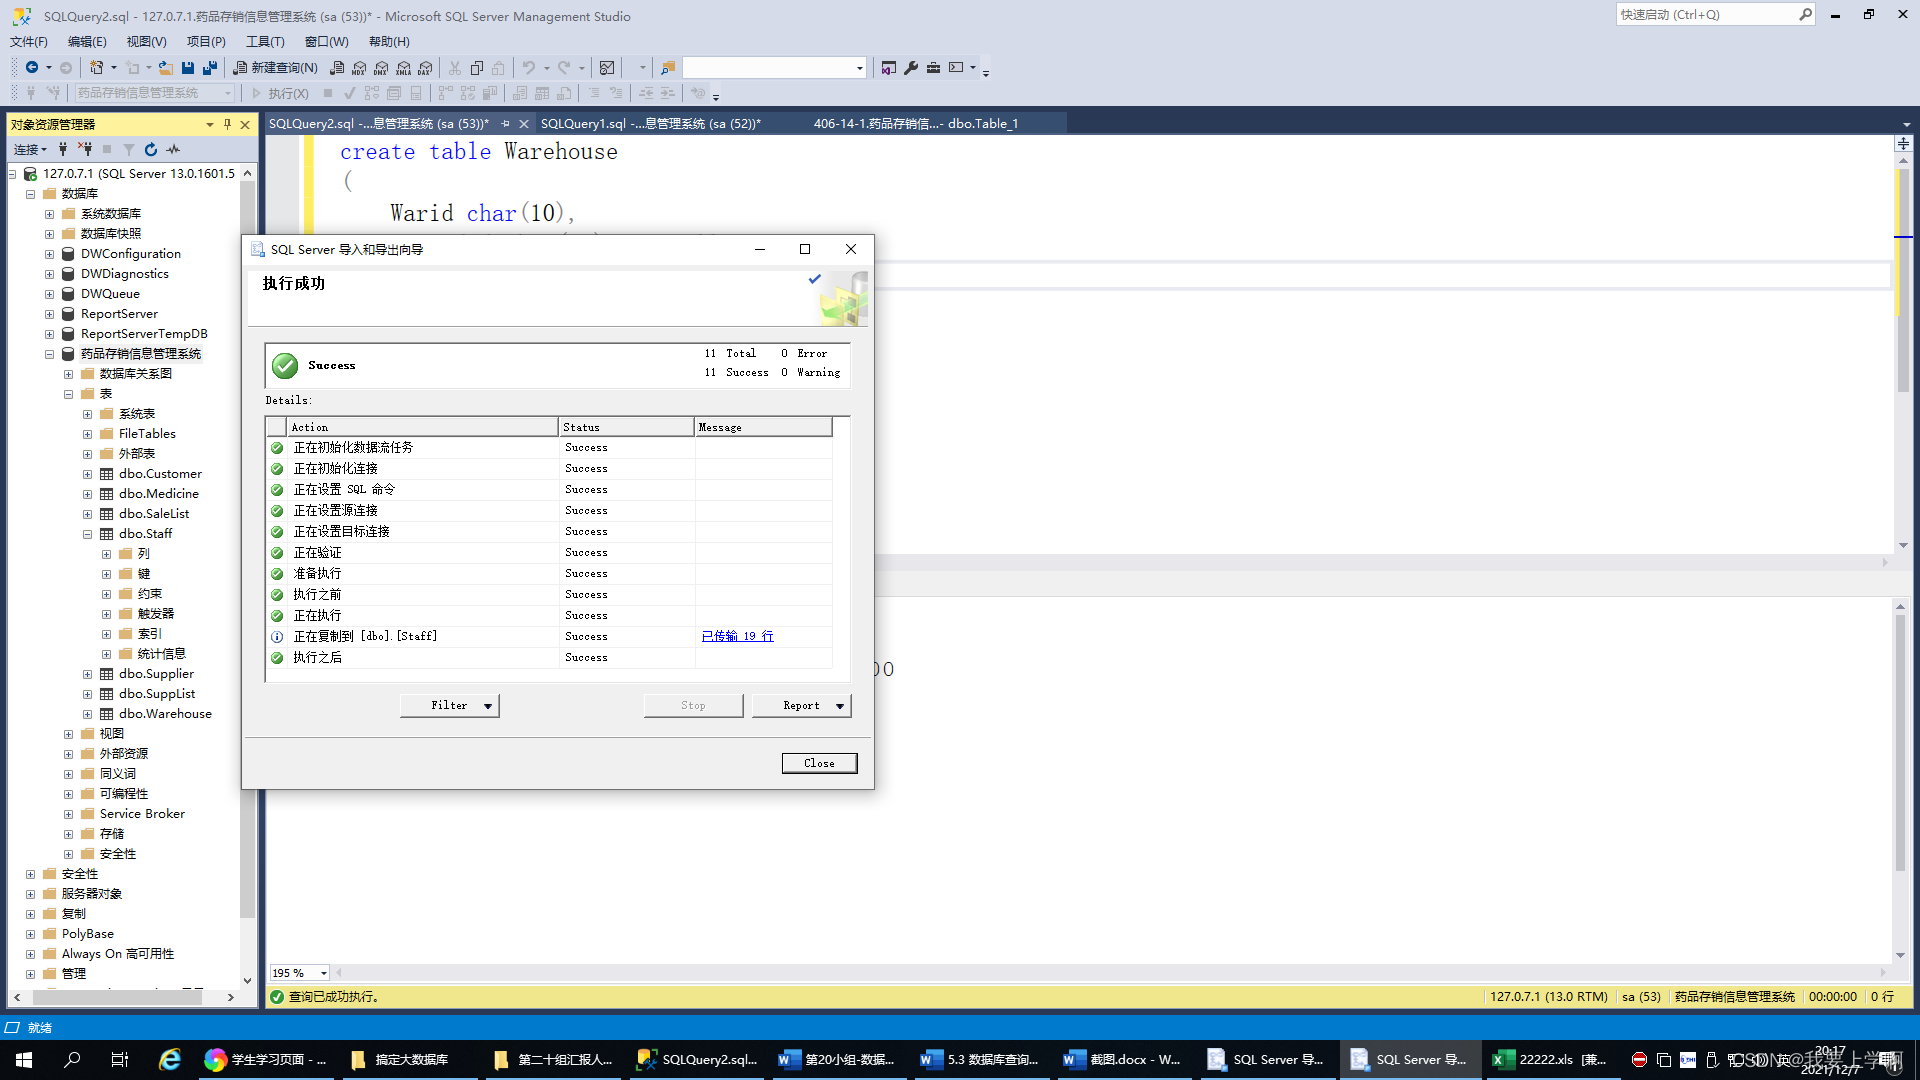Click the open file toolbar icon
The width and height of the screenshot is (1920, 1080).
click(166, 68)
